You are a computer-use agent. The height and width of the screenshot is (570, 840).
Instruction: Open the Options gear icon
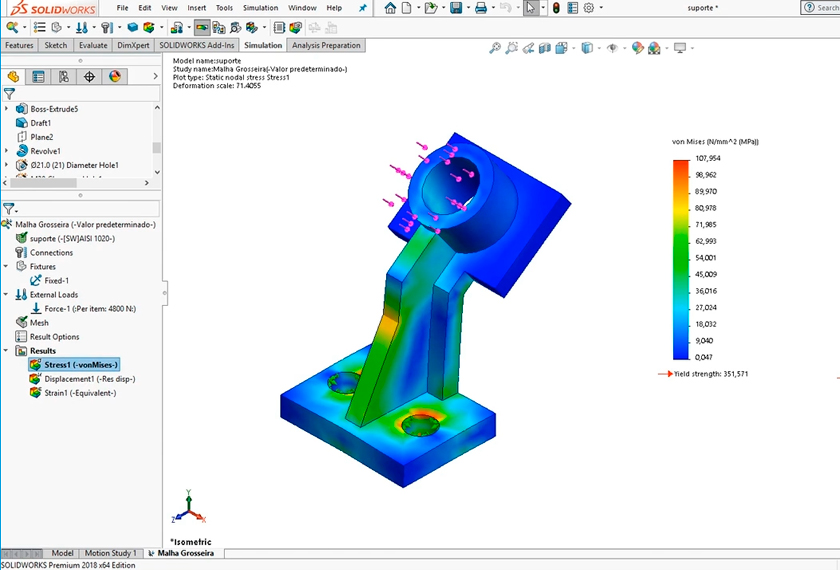(589, 8)
